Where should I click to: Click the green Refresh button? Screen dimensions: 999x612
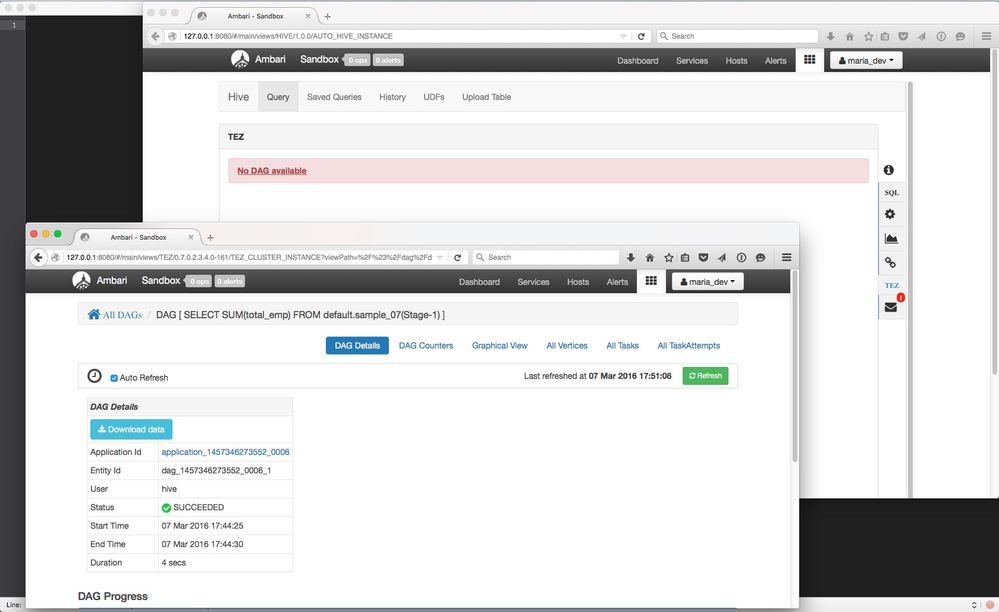click(705, 376)
